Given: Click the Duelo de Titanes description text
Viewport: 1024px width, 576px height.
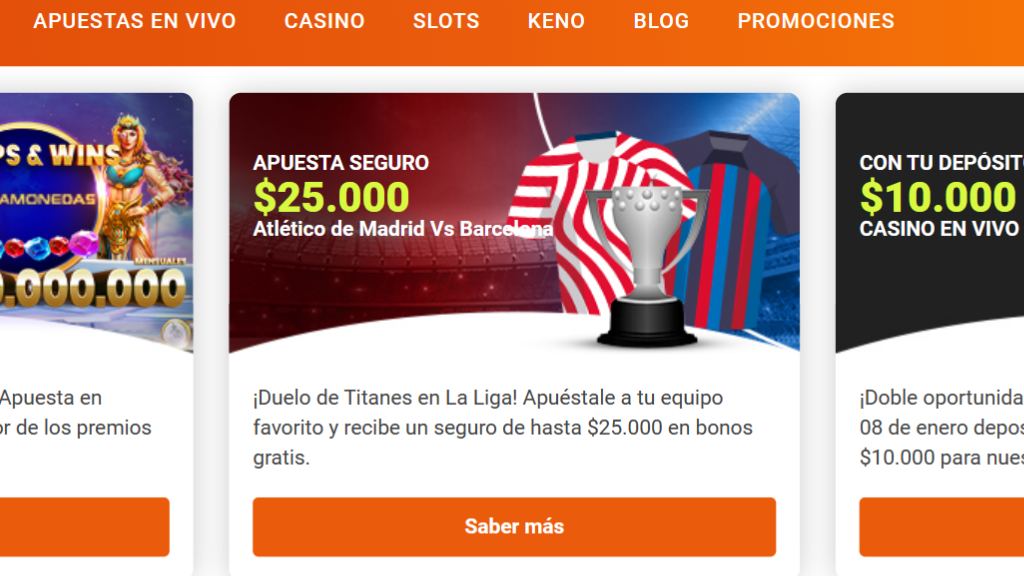Looking at the screenshot, I should (503, 428).
